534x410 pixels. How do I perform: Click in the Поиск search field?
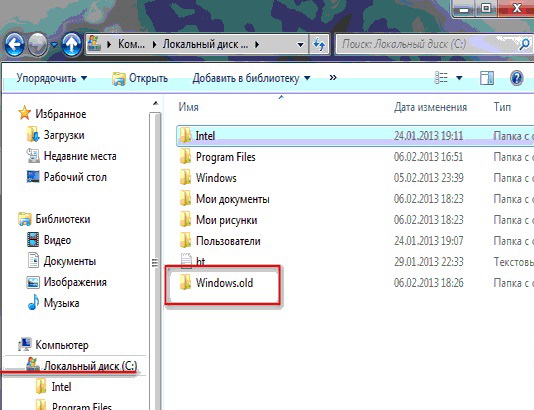click(x=427, y=44)
